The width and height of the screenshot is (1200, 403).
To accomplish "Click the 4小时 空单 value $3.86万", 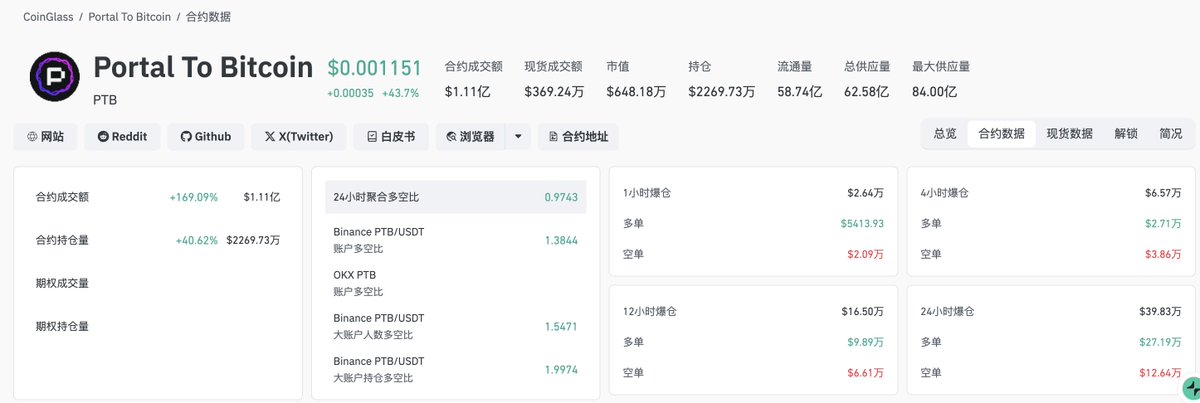I will tap(1165, 254).
